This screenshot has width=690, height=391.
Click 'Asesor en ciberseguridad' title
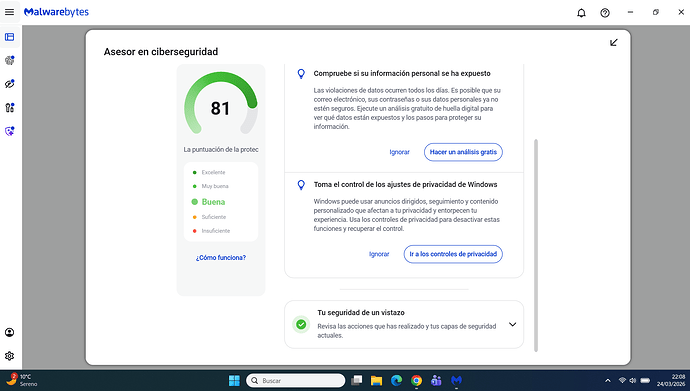161,52
